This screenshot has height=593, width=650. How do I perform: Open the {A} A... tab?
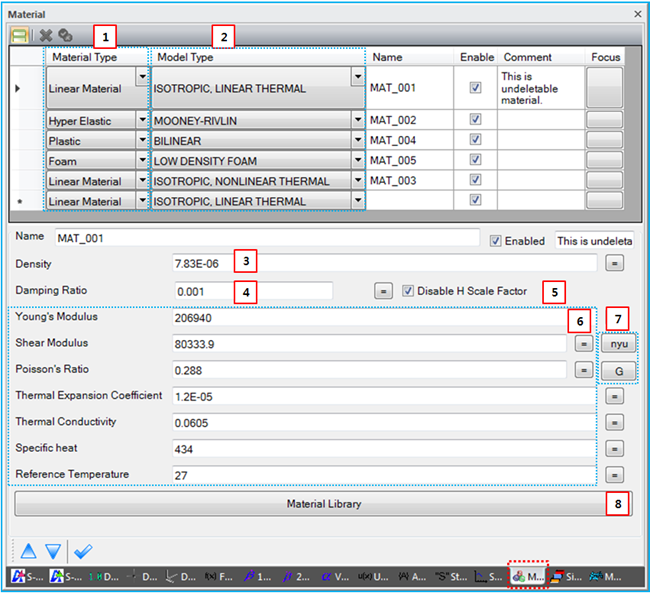pyautogui.click(x=412, y=576)
